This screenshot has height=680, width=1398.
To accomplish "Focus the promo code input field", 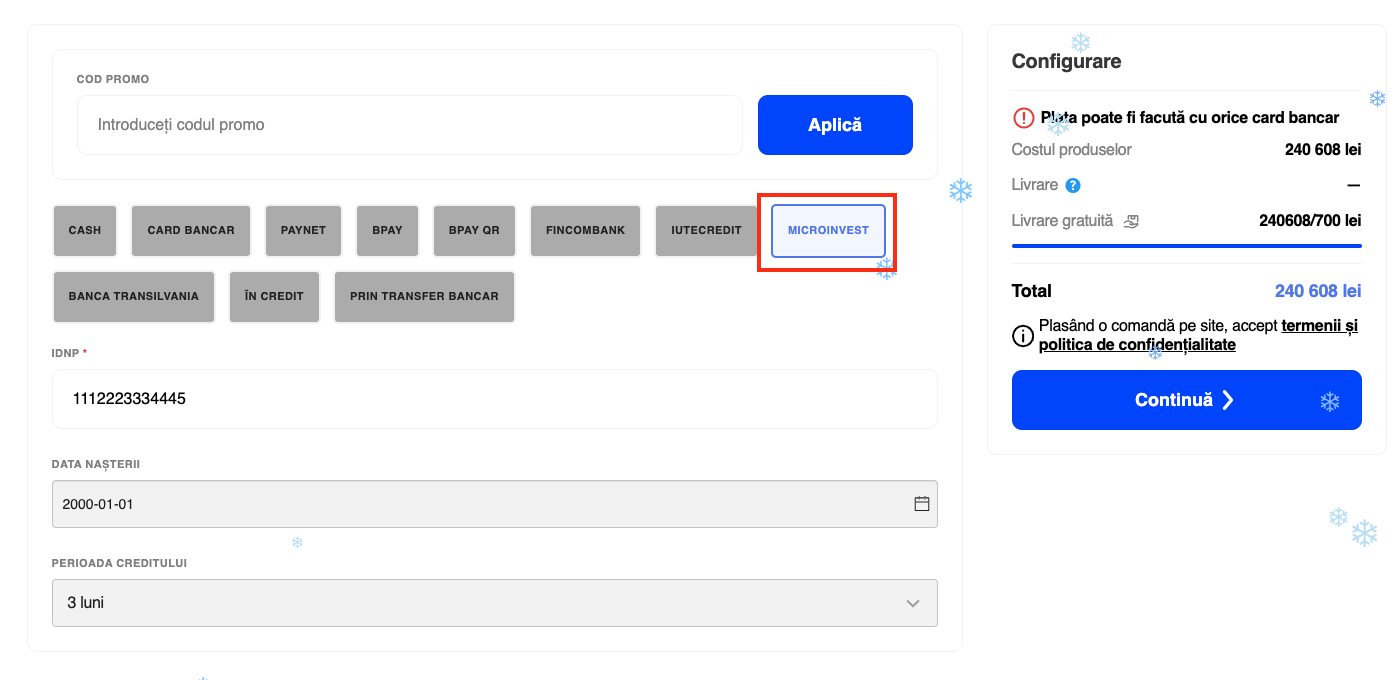I will (x=410, y=125).
